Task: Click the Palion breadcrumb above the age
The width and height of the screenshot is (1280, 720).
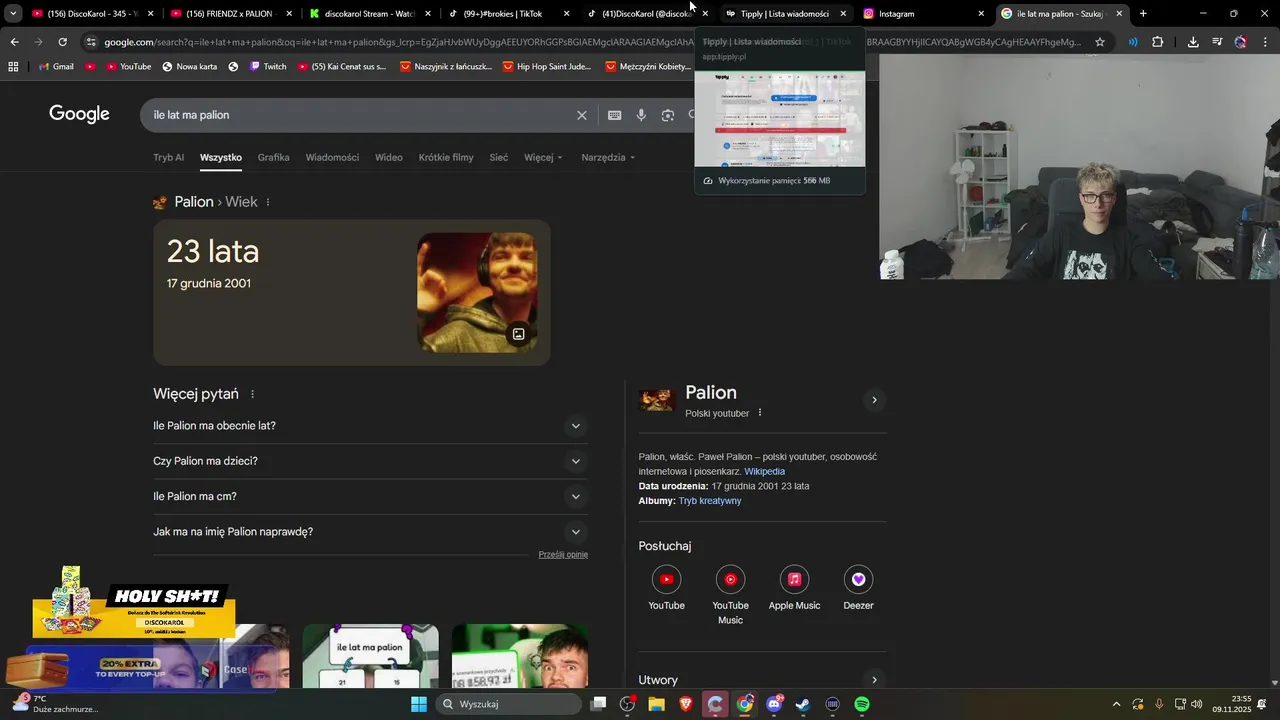Action: pos(193,202)
